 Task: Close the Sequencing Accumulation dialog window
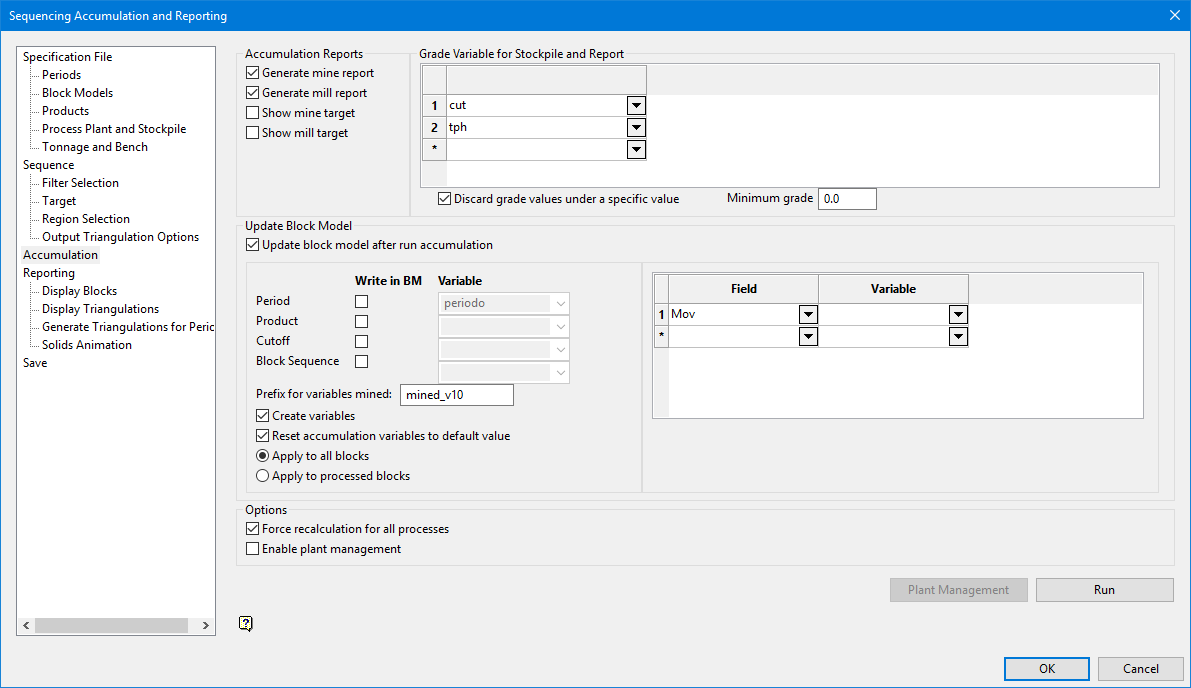click(1174, 15)
